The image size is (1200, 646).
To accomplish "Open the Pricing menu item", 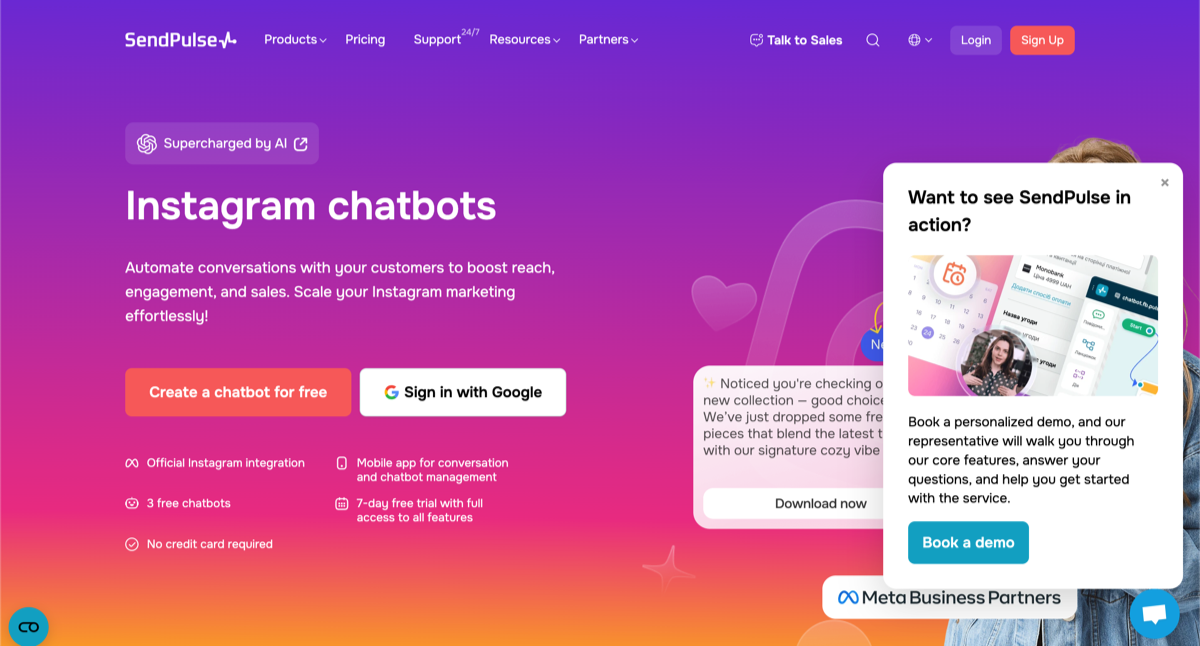I will tap(365, 40).
